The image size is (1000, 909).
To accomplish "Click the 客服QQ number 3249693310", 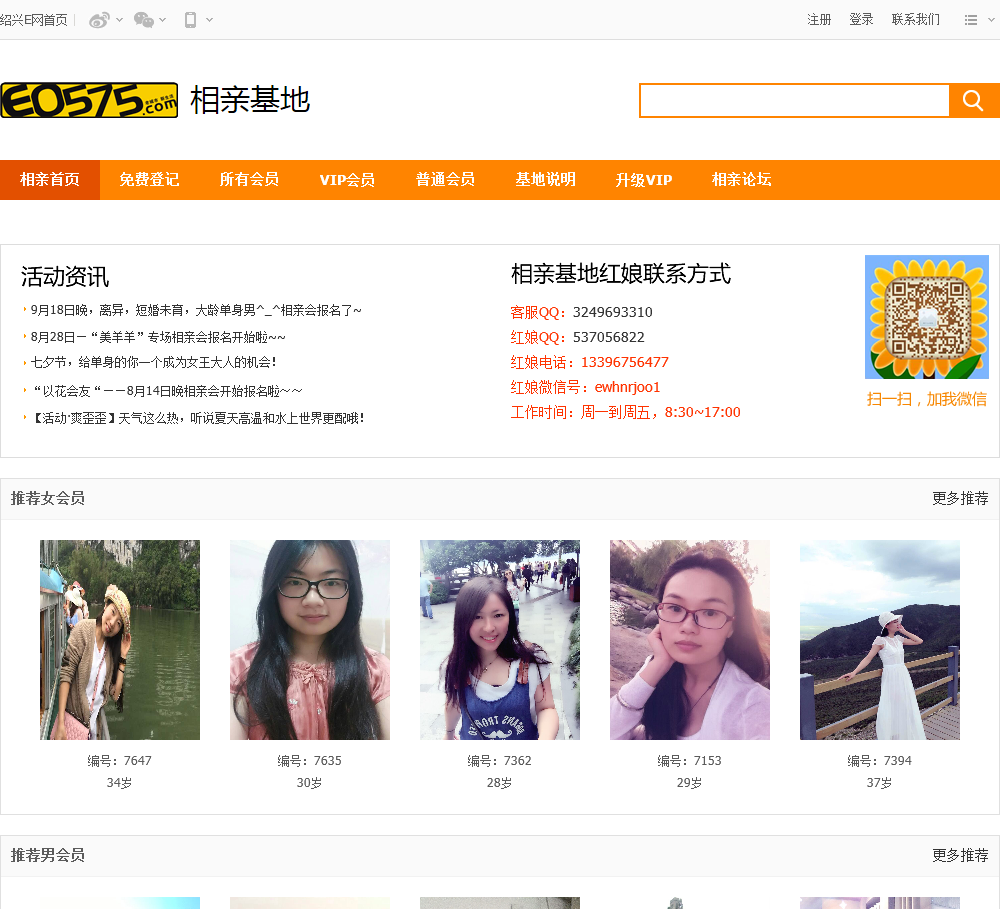I will pos(612,313).
